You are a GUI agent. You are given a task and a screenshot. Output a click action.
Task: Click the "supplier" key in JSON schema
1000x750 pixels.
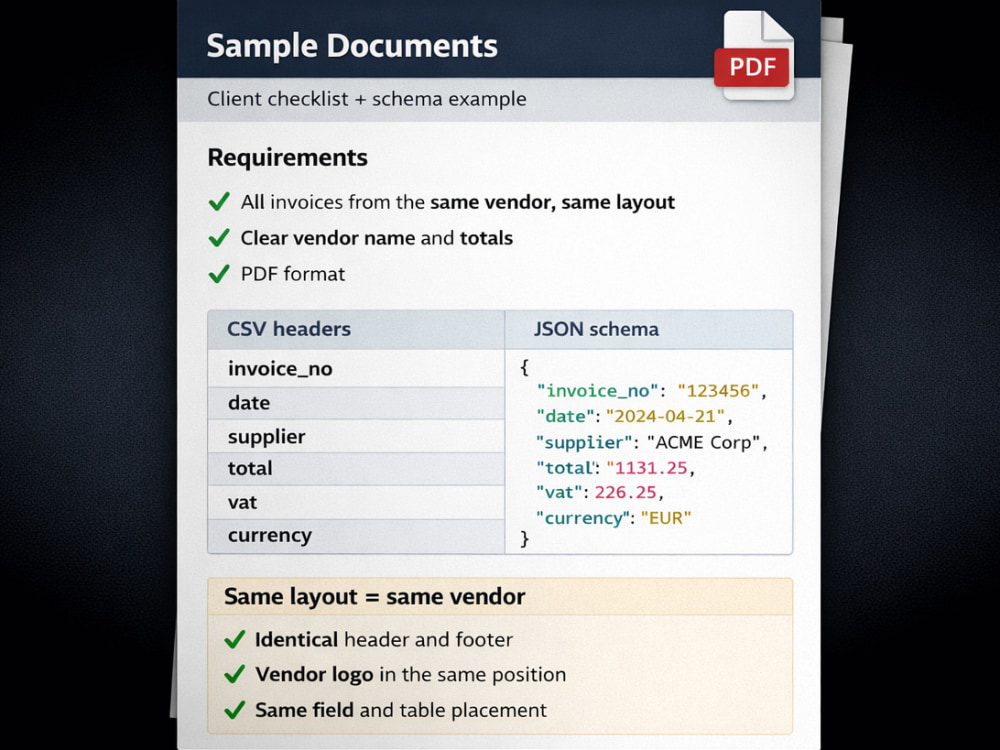click(x=584, y=443)
